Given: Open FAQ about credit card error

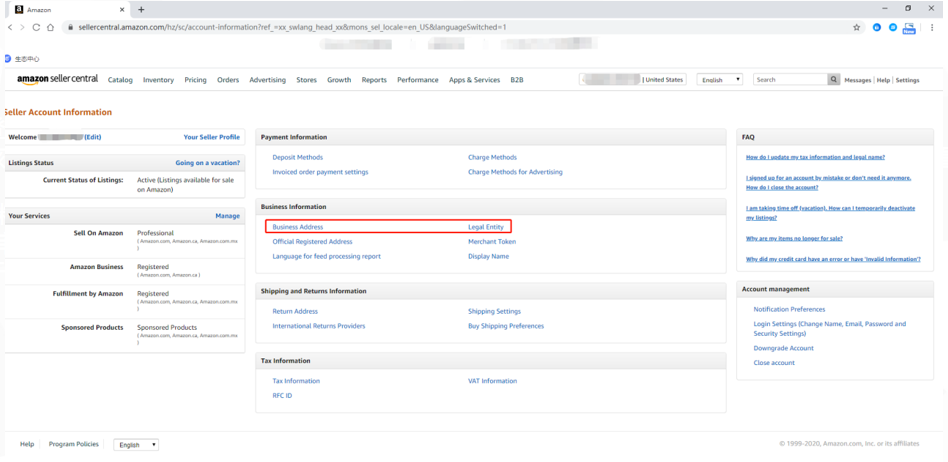Looking at the screenshot, I should 833,259.
